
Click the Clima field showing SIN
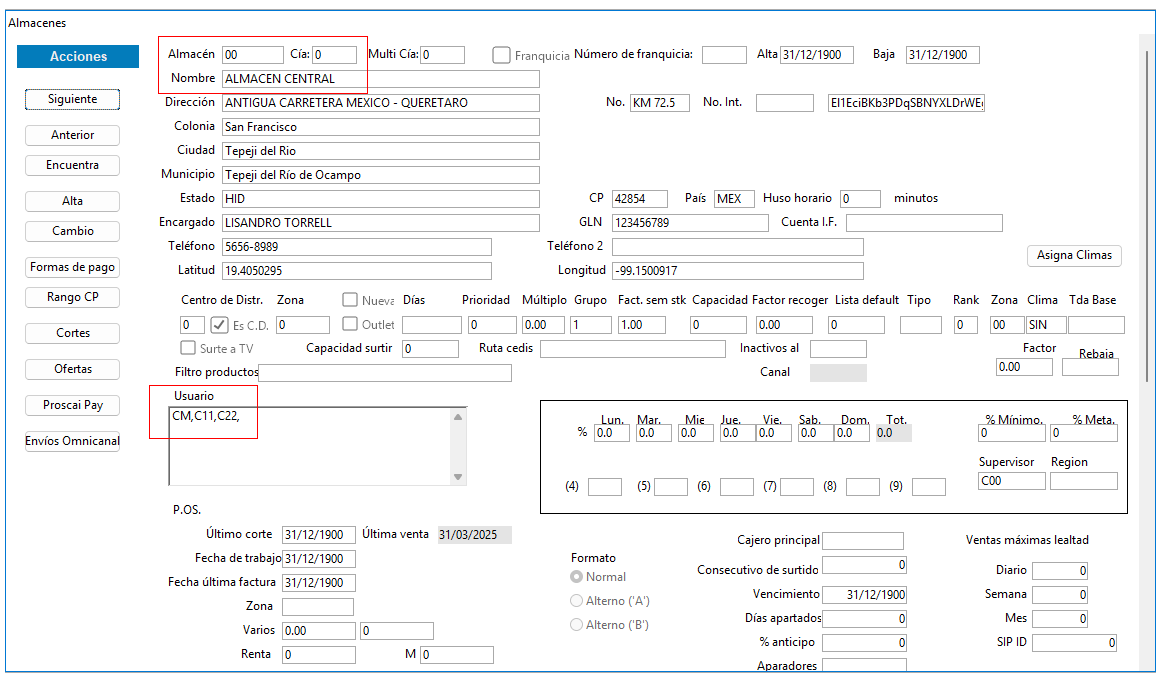click(1046, 325)
